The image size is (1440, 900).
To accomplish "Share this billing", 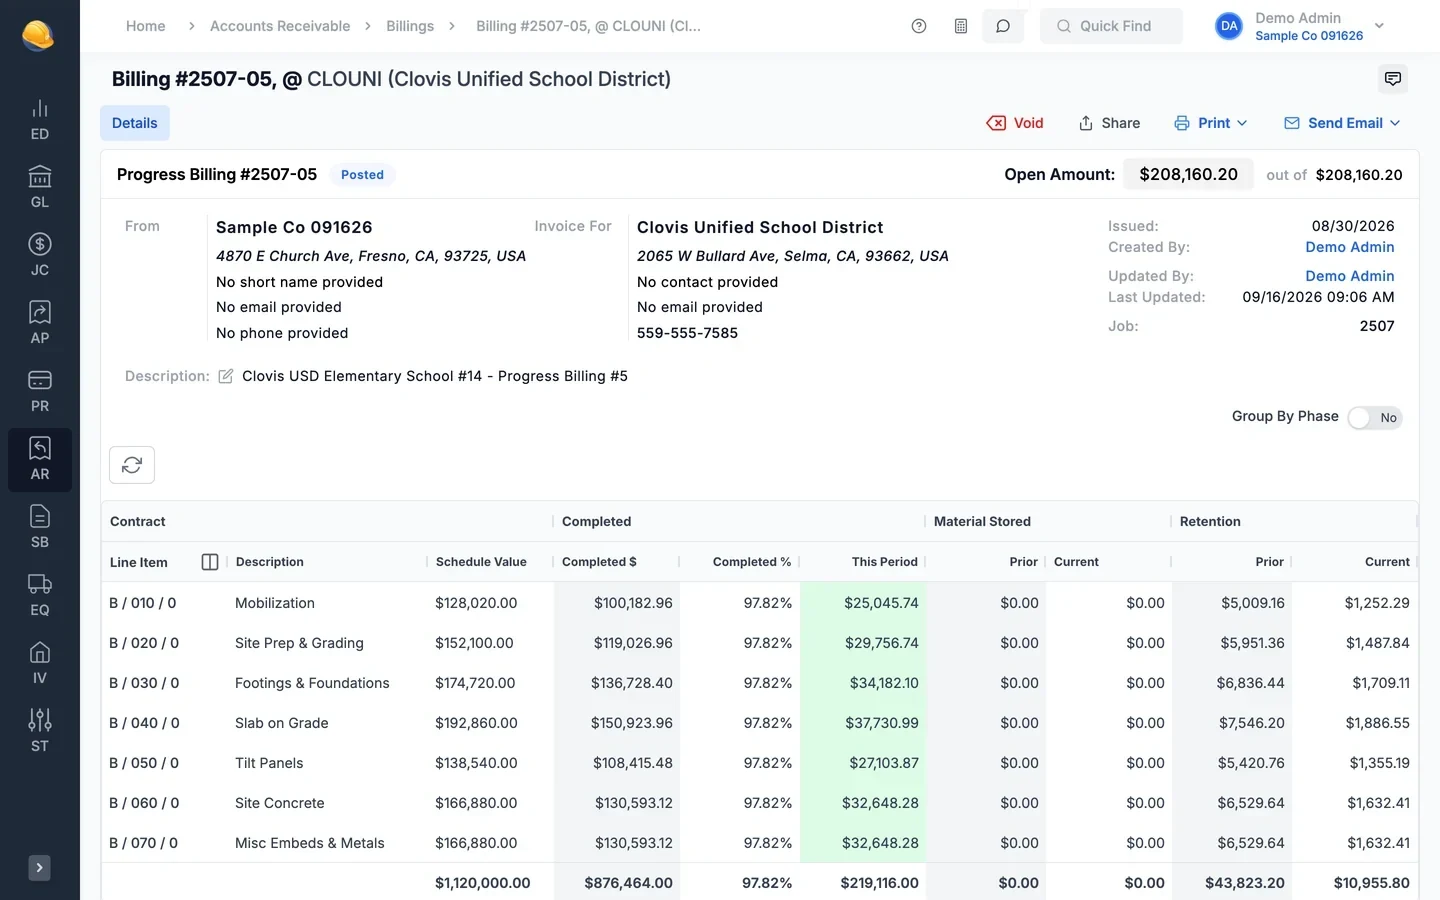I will 1109,123.
